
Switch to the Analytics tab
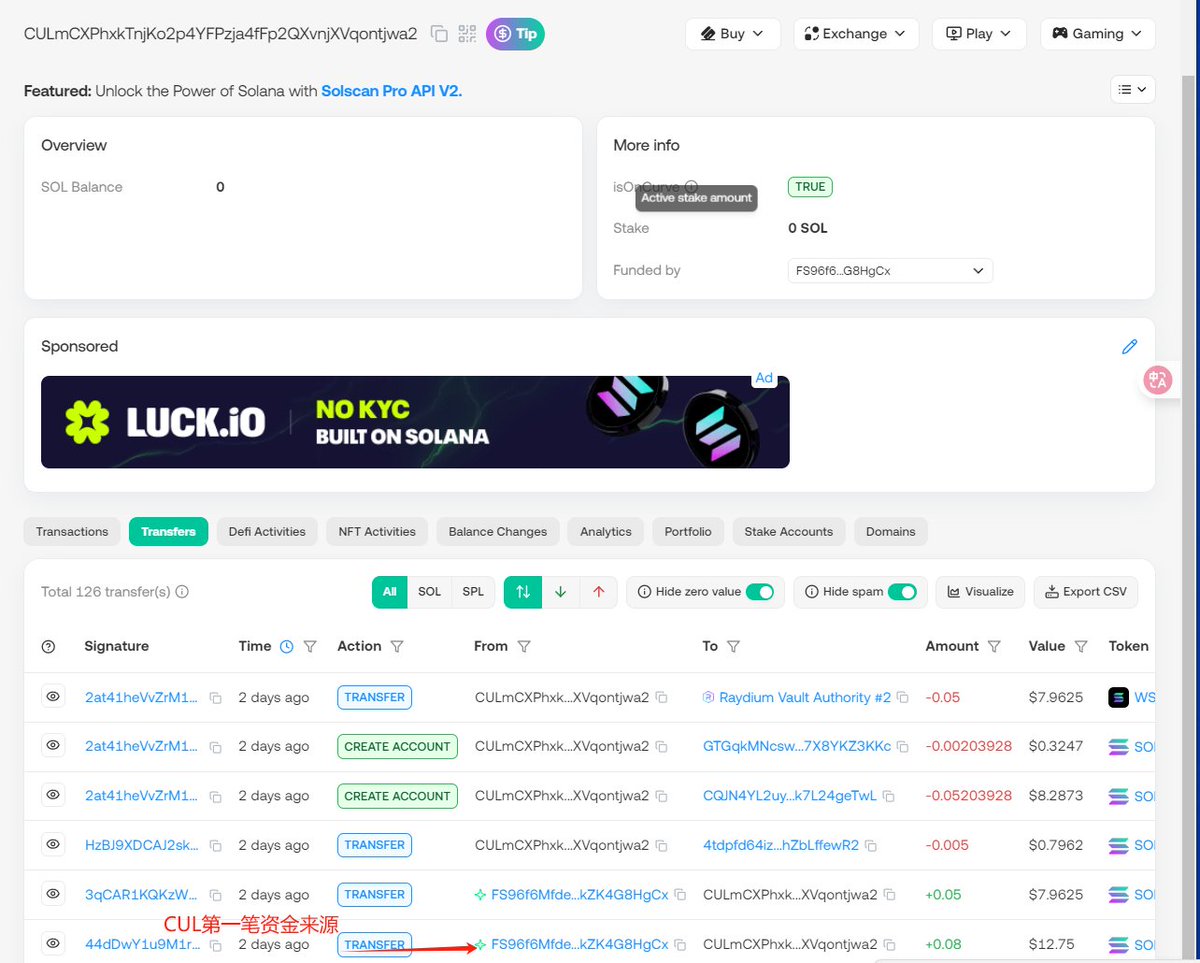(x=605, y=531)
